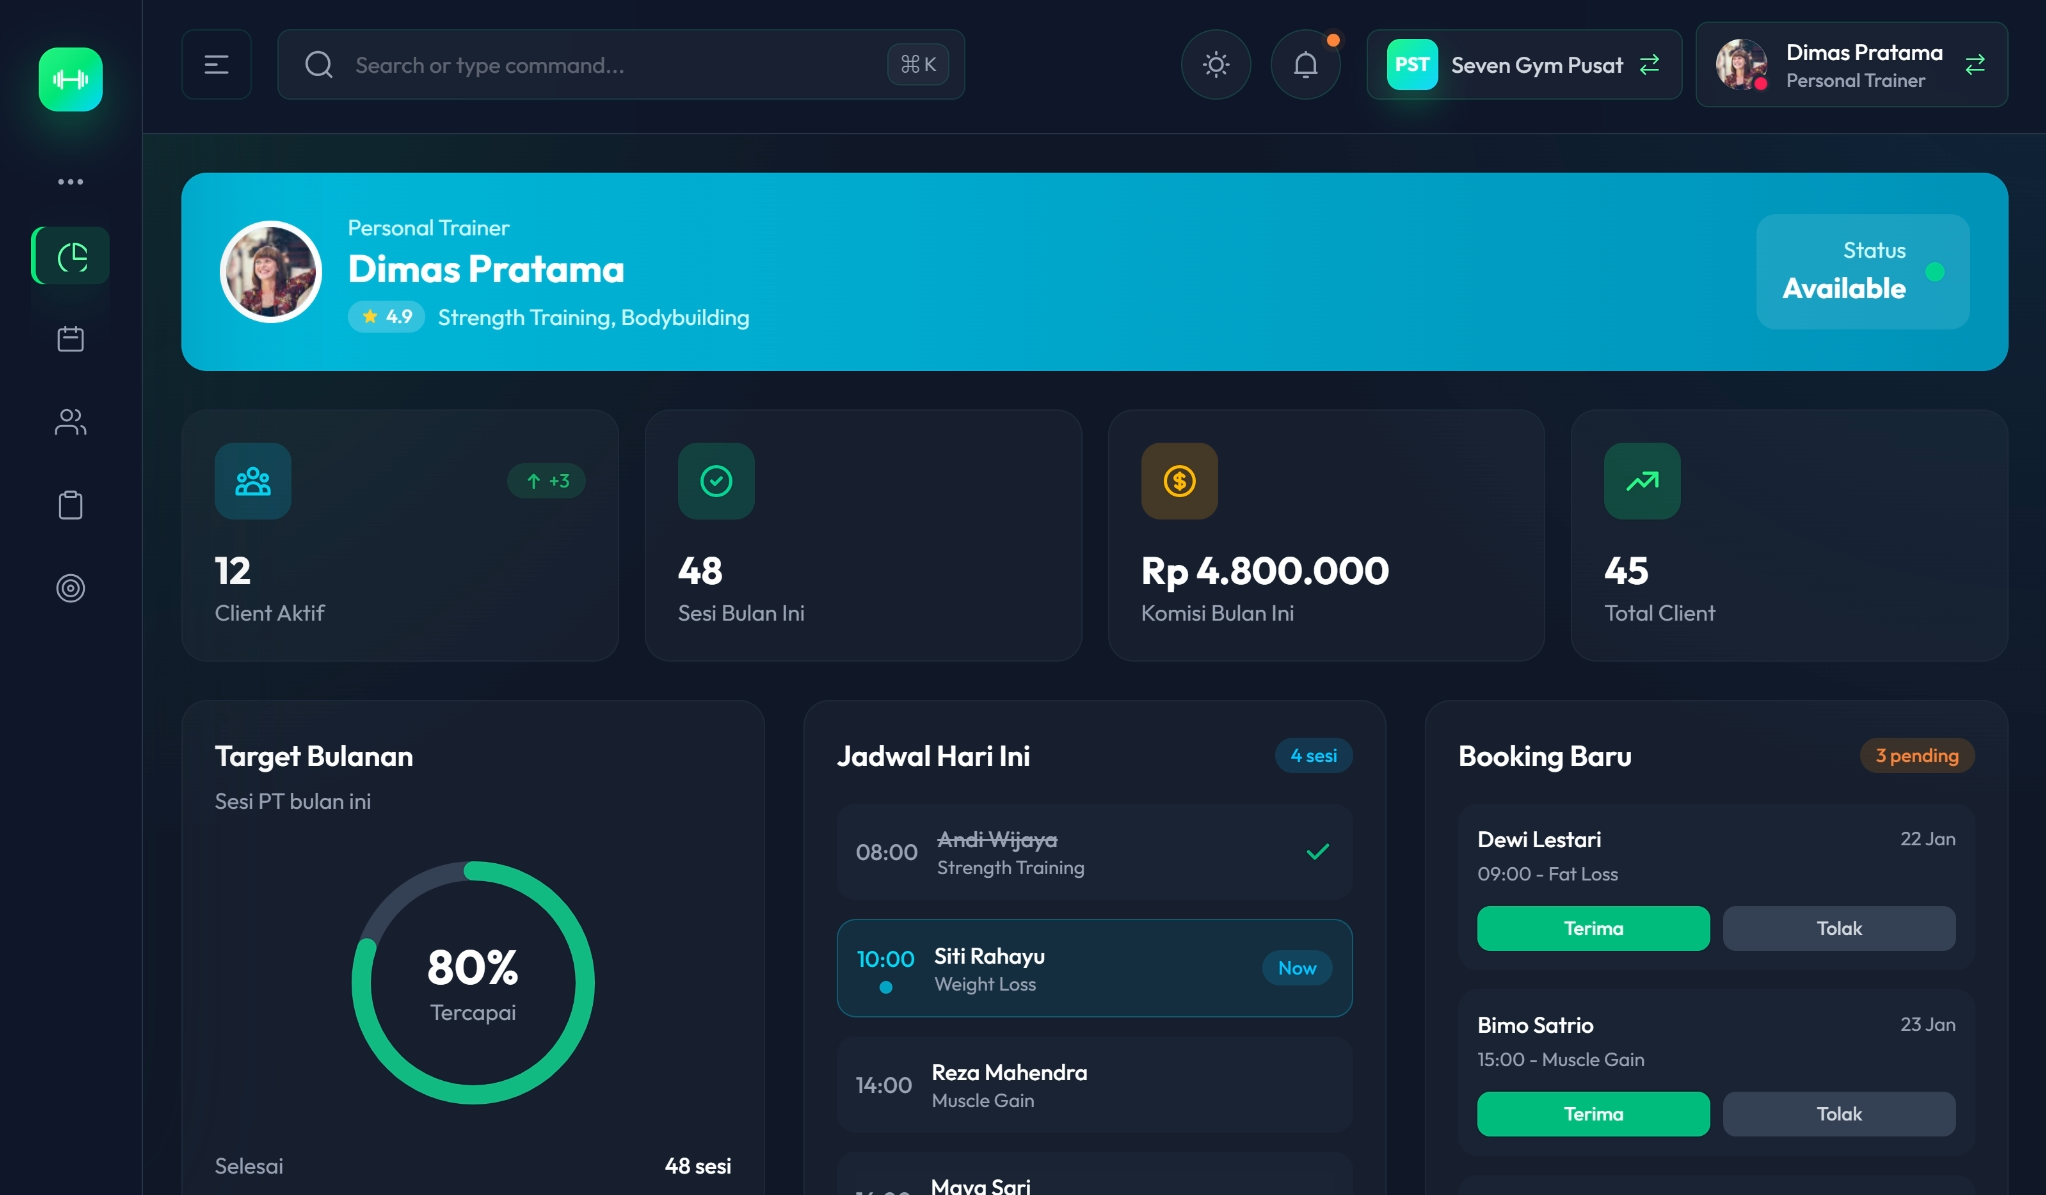Open Dimas Pratama profile menu

click(1851, 65)
